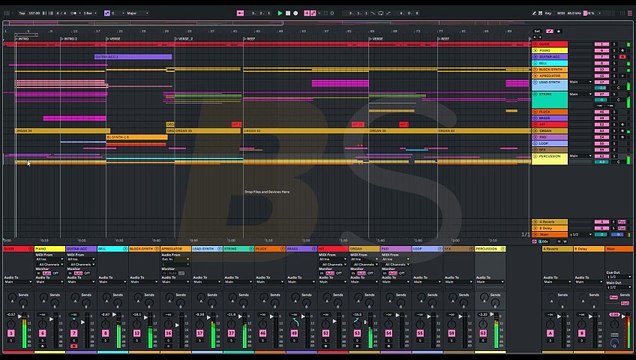Toggle the pink Follow button in transport

point(240,13)
